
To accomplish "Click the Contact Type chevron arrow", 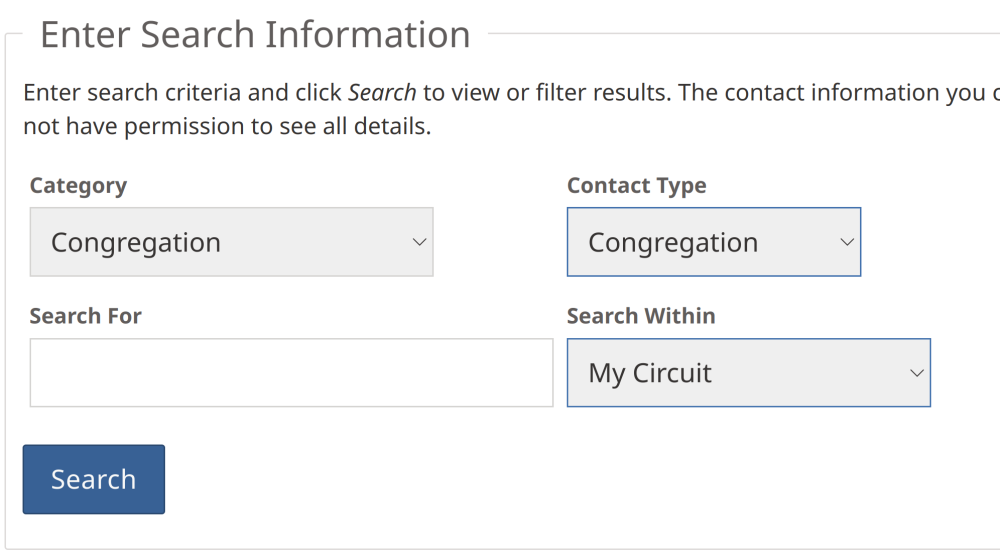I will [x=847, y=242].
